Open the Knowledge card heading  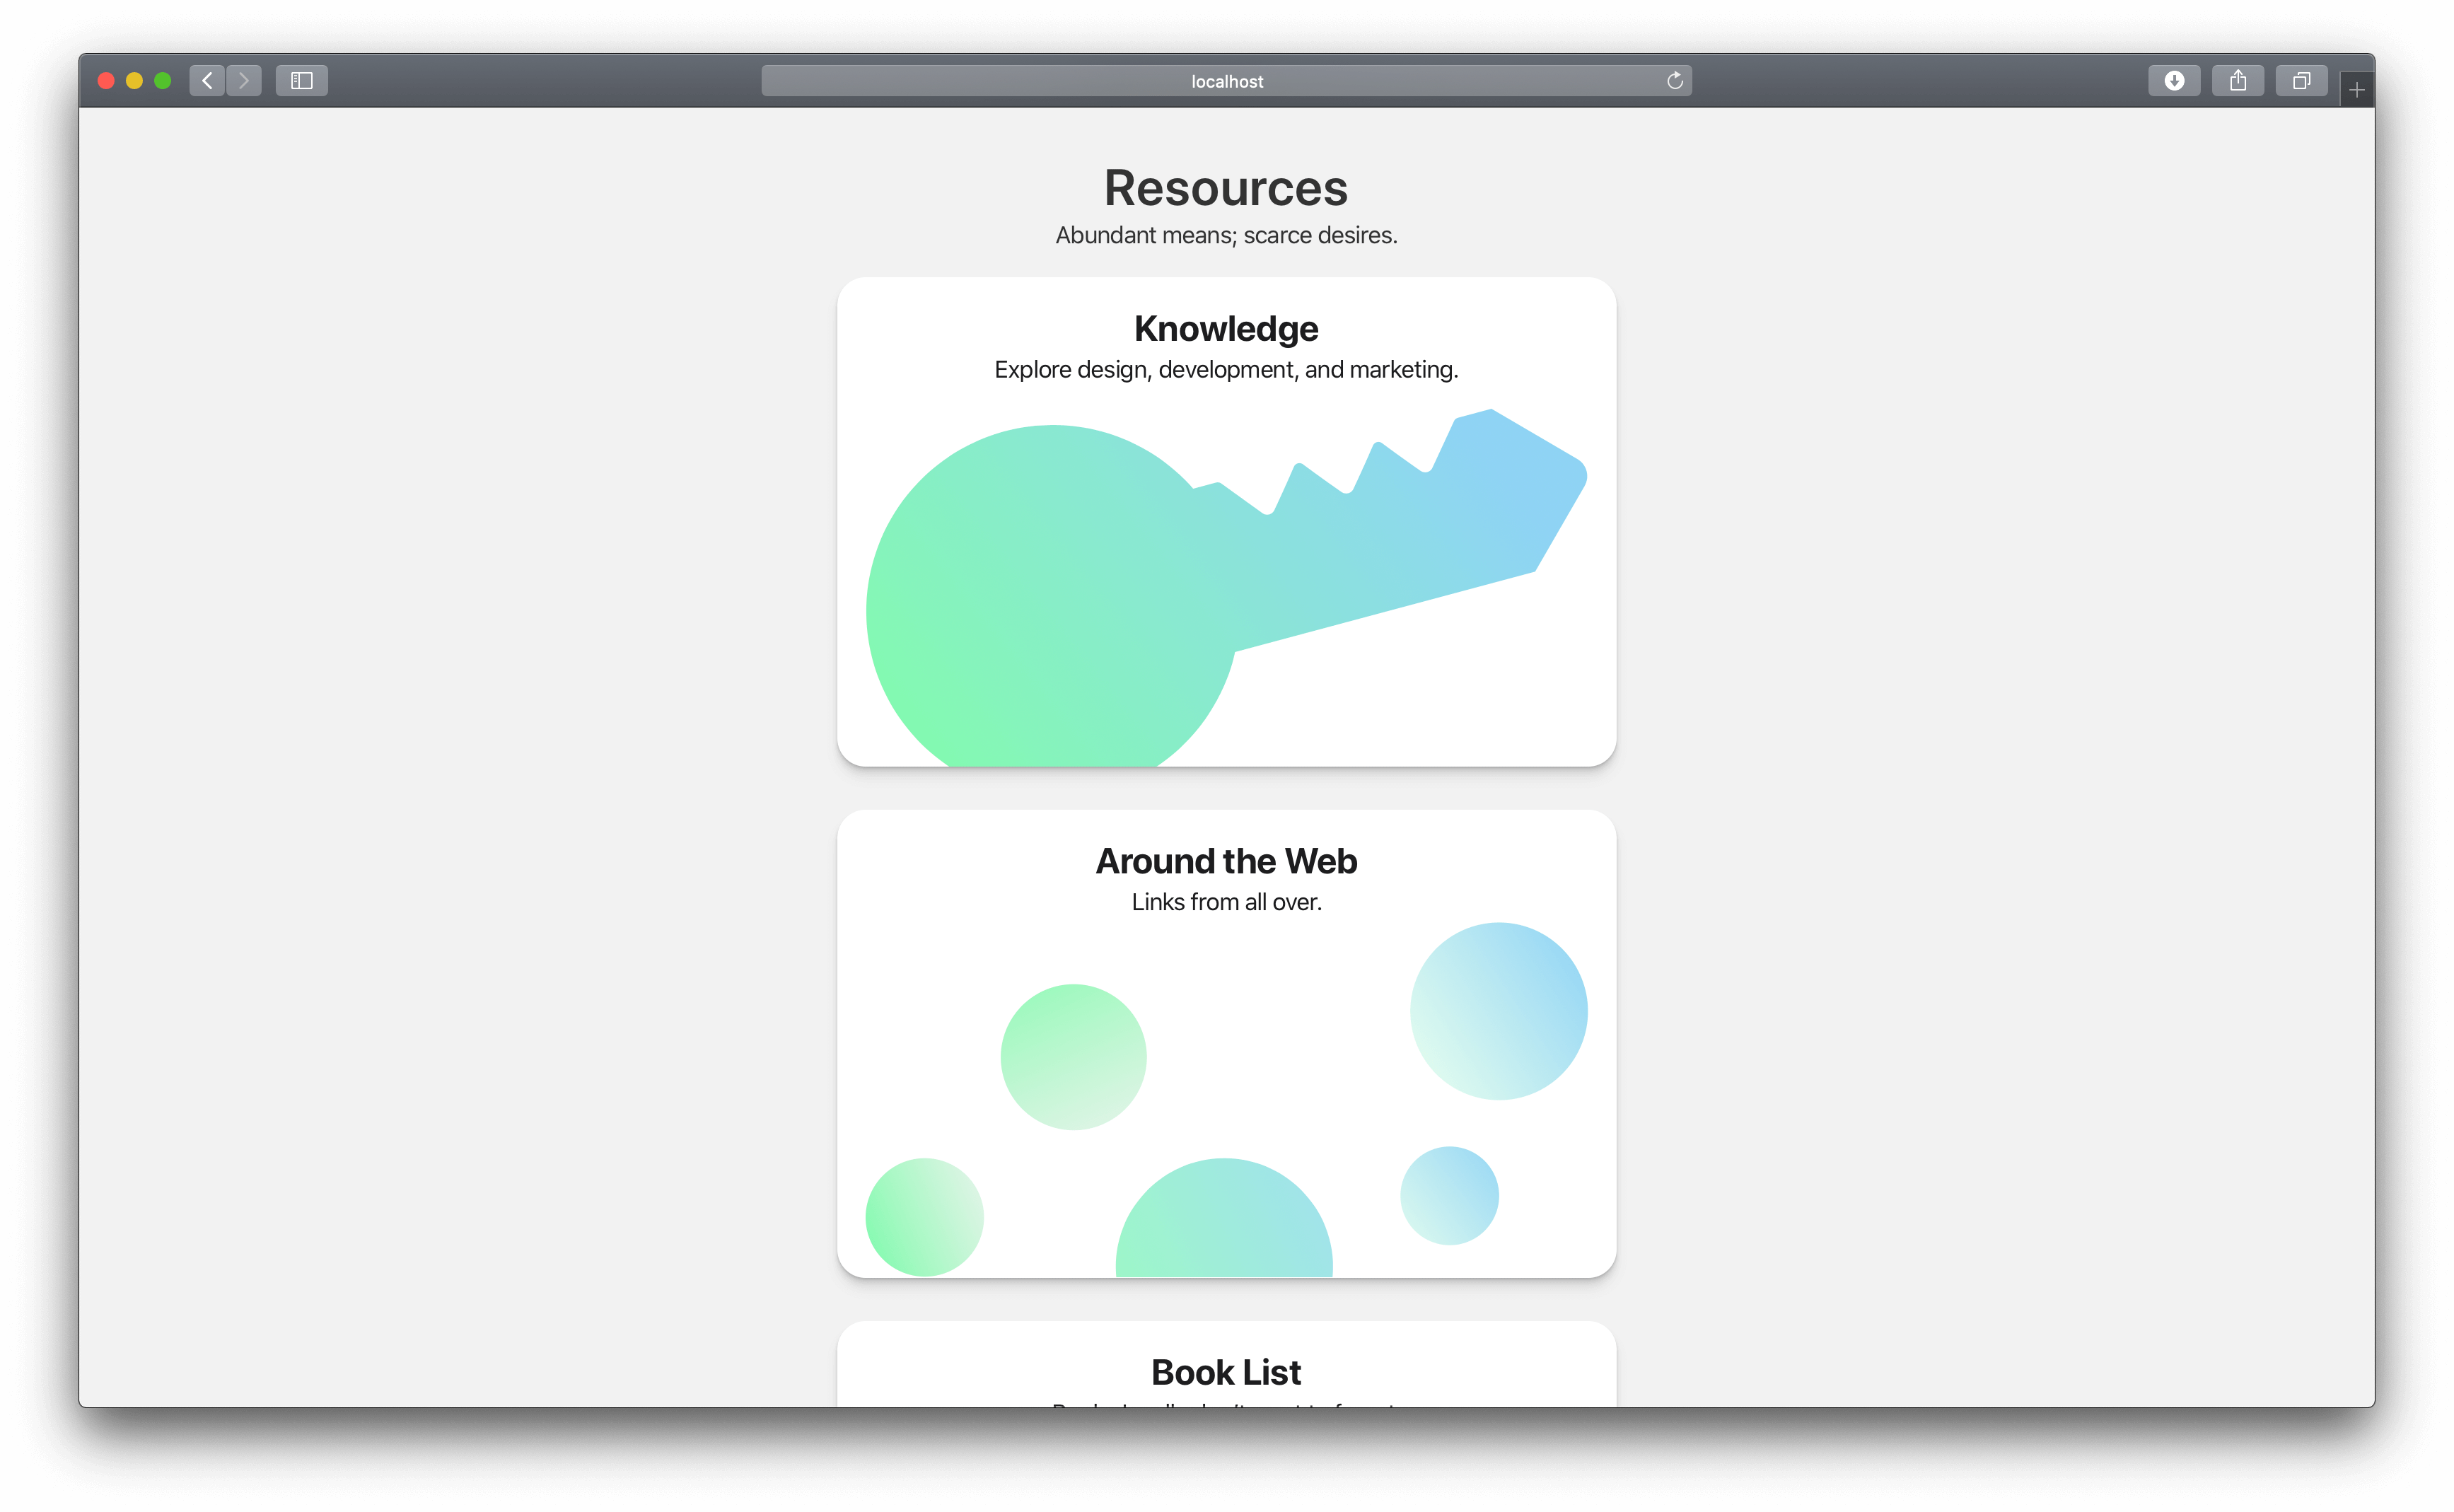tap(1225, 329)
